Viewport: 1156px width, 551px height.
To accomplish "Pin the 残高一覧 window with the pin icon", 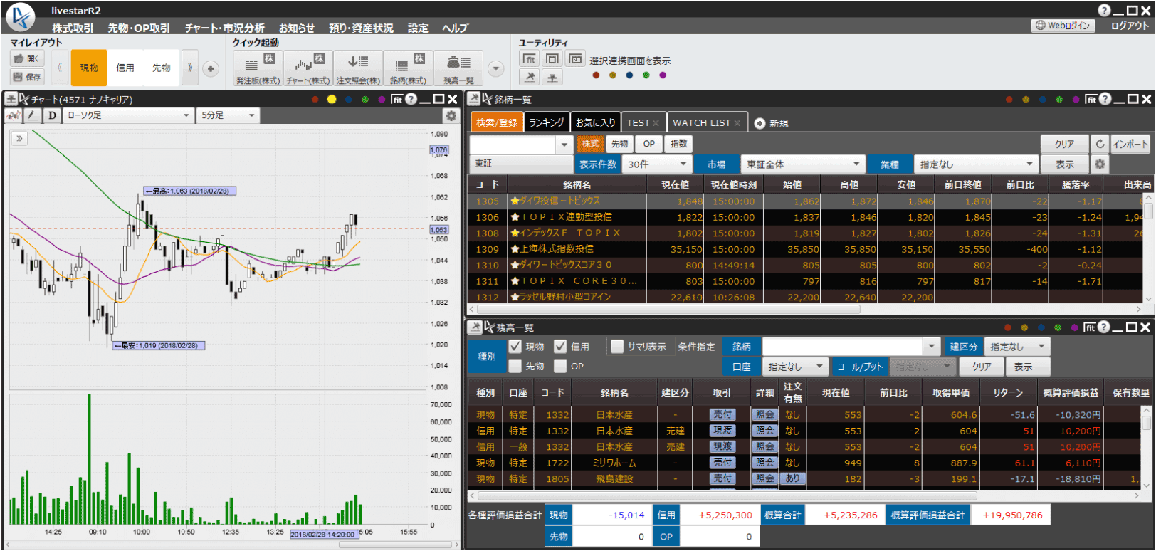I will tap(475, 326).
